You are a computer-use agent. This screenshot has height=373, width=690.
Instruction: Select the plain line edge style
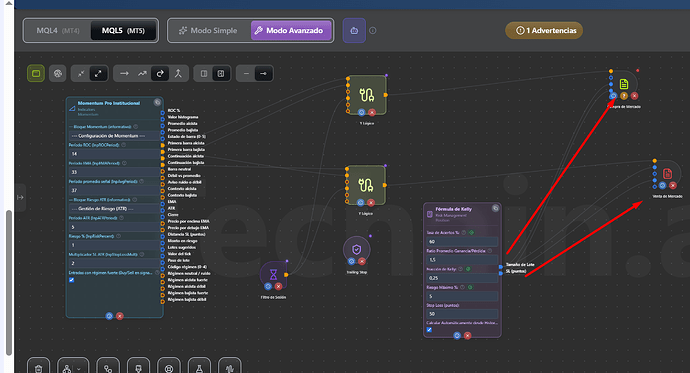(x=246, y=73)
